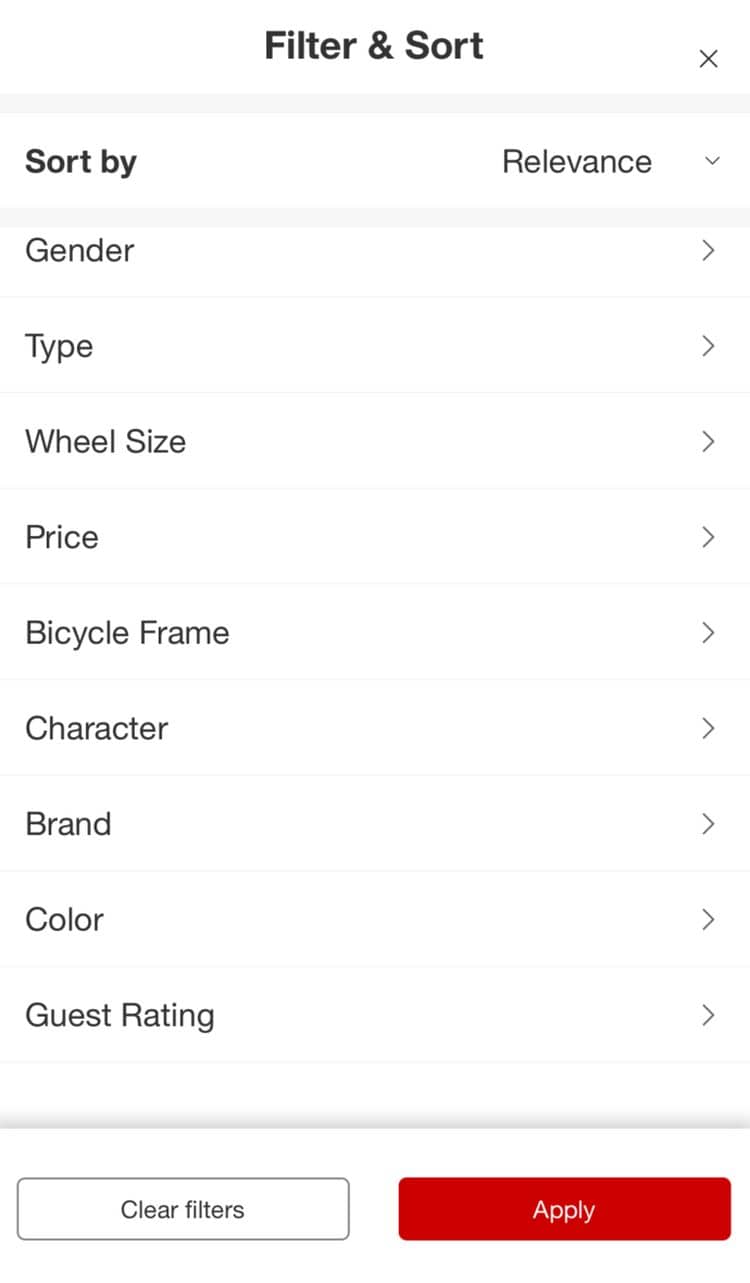This screenshot has height=1283, width=750.
Task: Tap the chevron next to Character
Action: tap(708, 728)
